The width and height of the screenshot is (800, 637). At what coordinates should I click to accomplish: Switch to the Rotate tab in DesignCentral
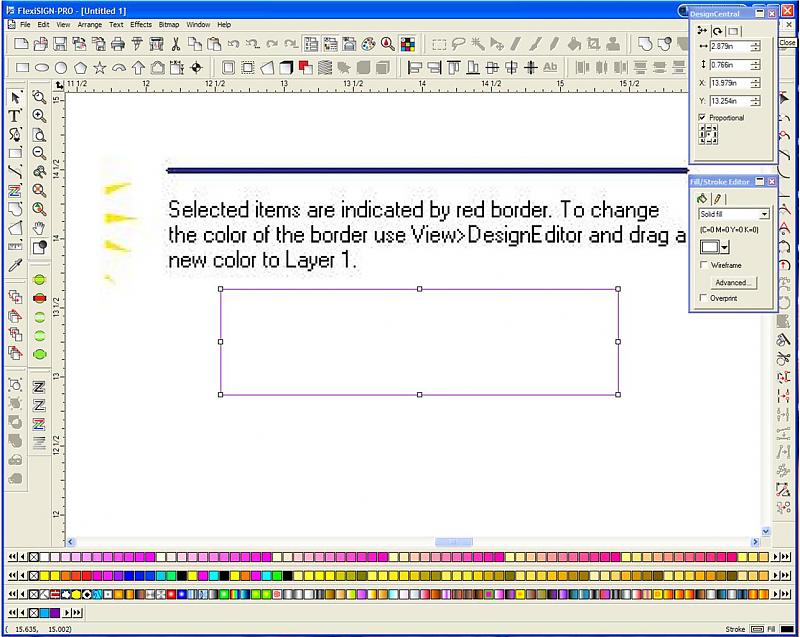point(718,31)
